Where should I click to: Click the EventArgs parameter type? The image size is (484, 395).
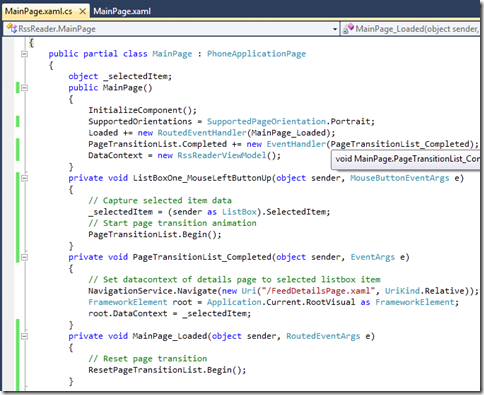tap(372, 257)
